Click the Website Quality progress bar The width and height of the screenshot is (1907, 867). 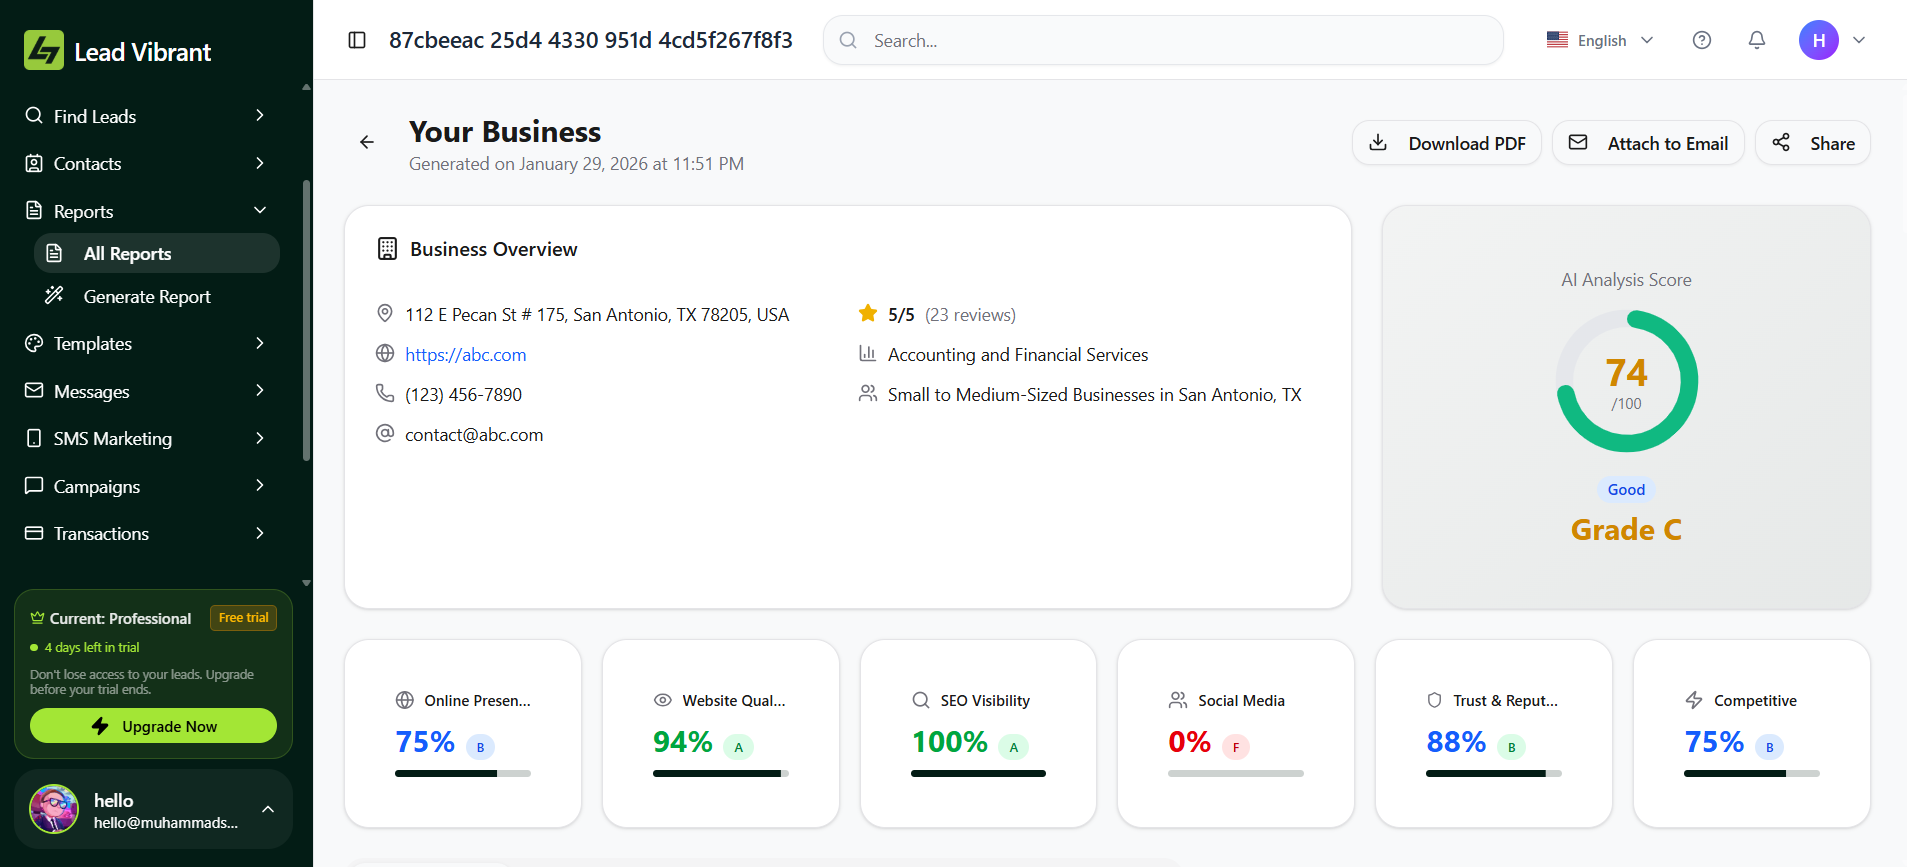pyautogui.click(x=720, y=773)
